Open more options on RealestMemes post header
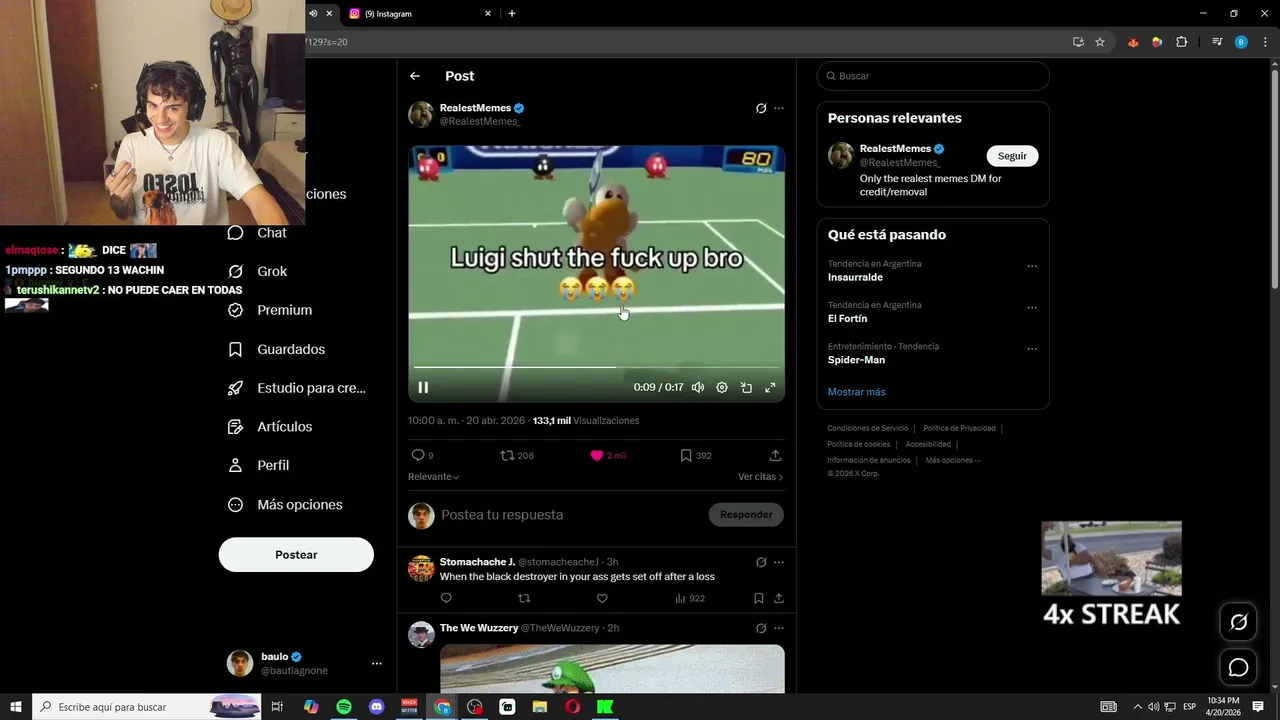The width and height of the screenshot is (1280, 720). click(779, 108)
